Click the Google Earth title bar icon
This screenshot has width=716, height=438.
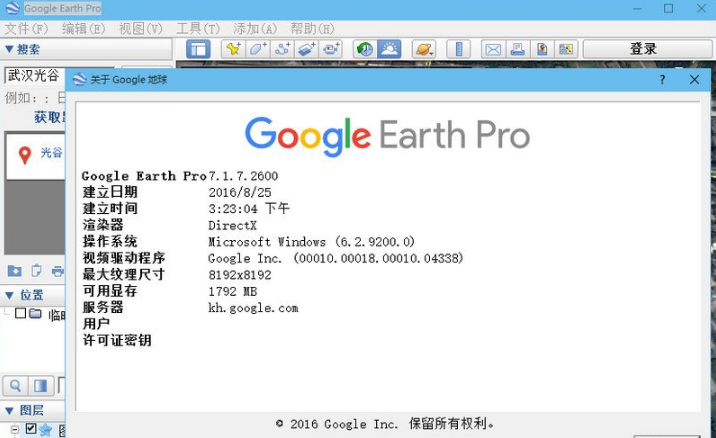pyautogui.click(x=12, y=8)
